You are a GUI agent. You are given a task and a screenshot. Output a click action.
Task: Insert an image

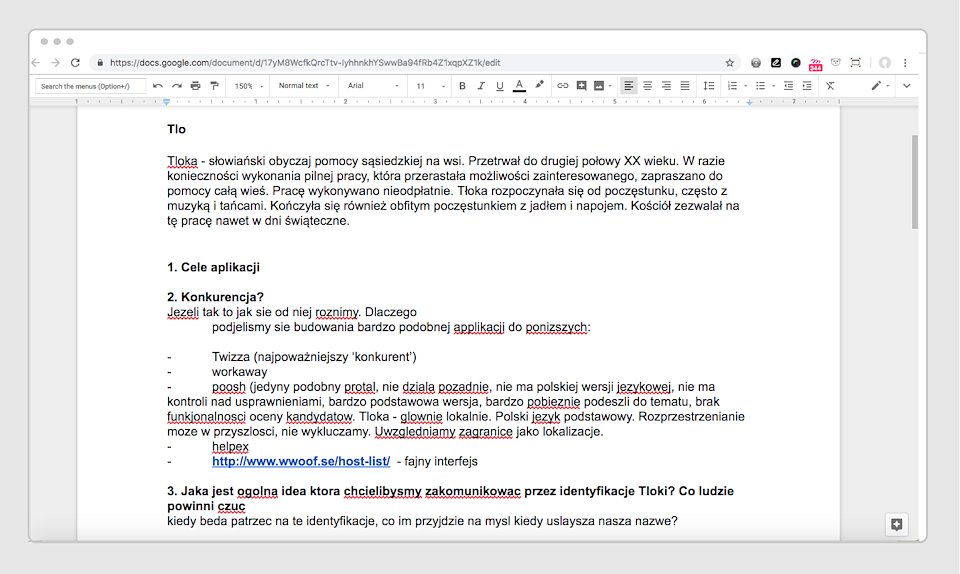click(599, 86)
